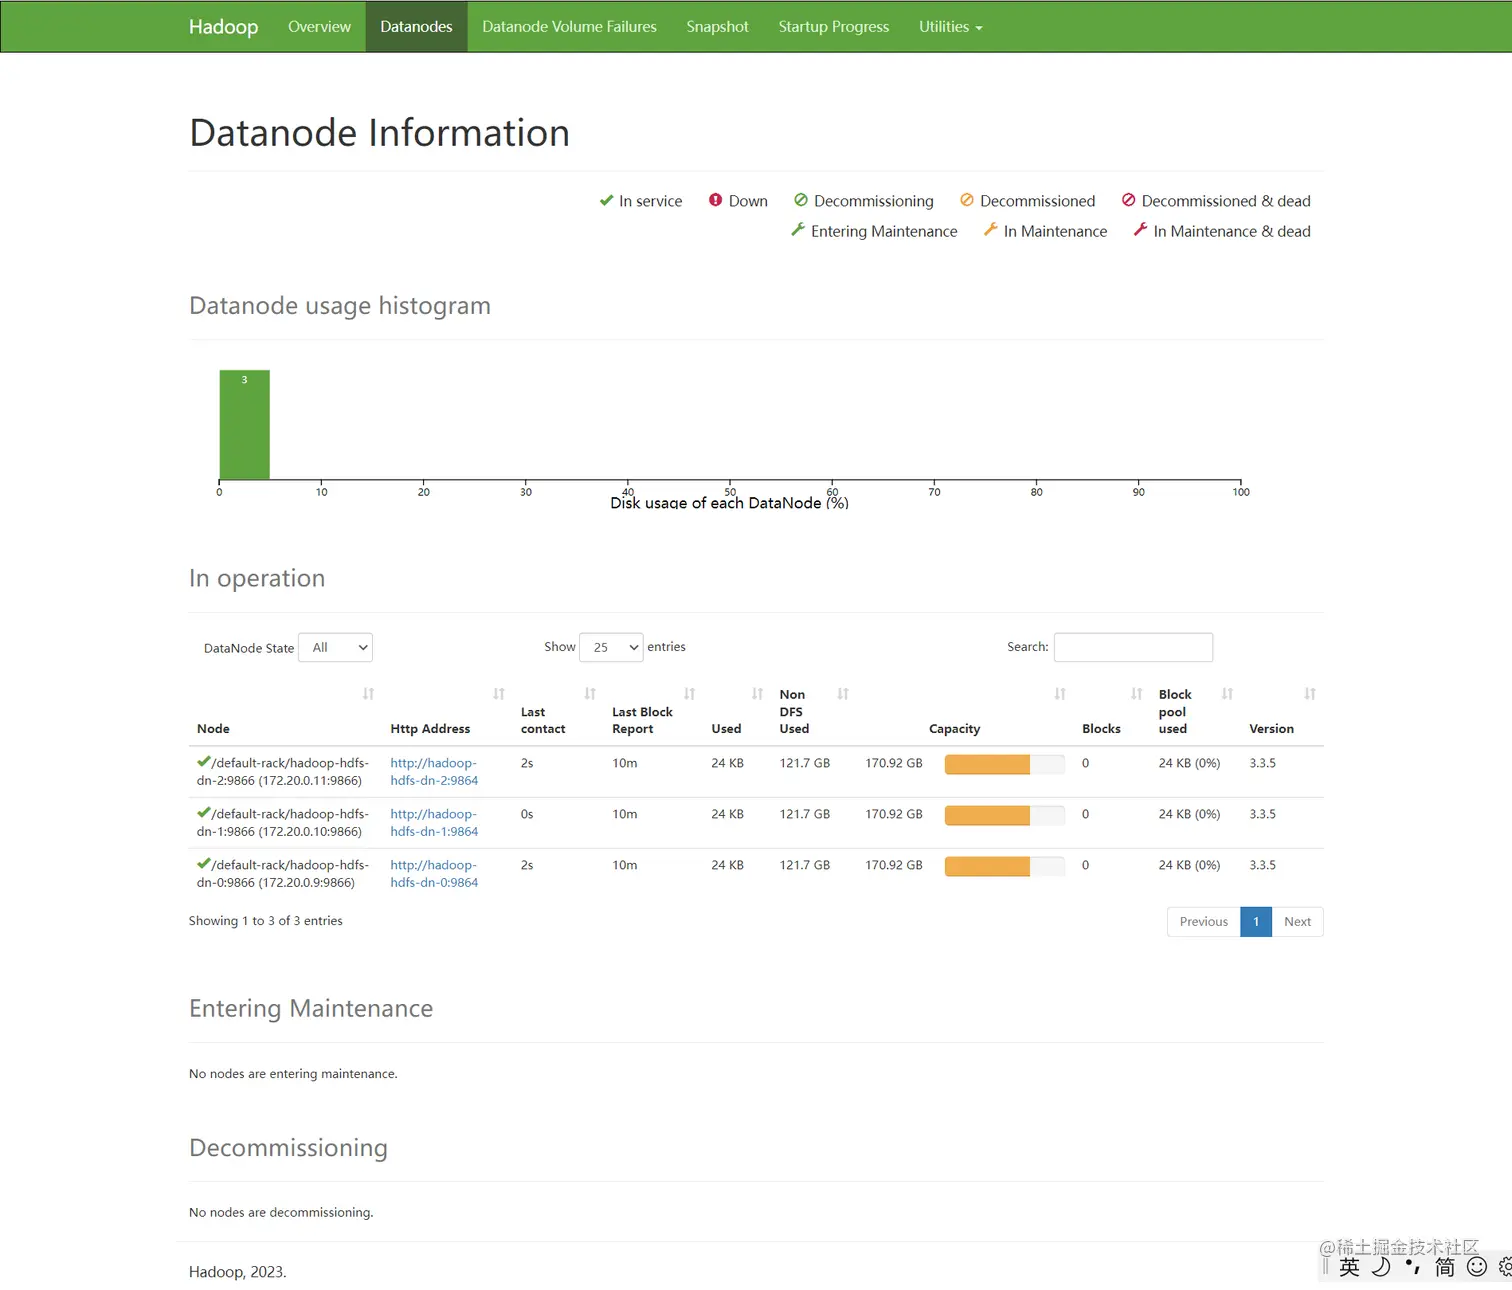Click the IME emoji smiley icon
1512x1290 pixels.
(x=1477, y=1267)
